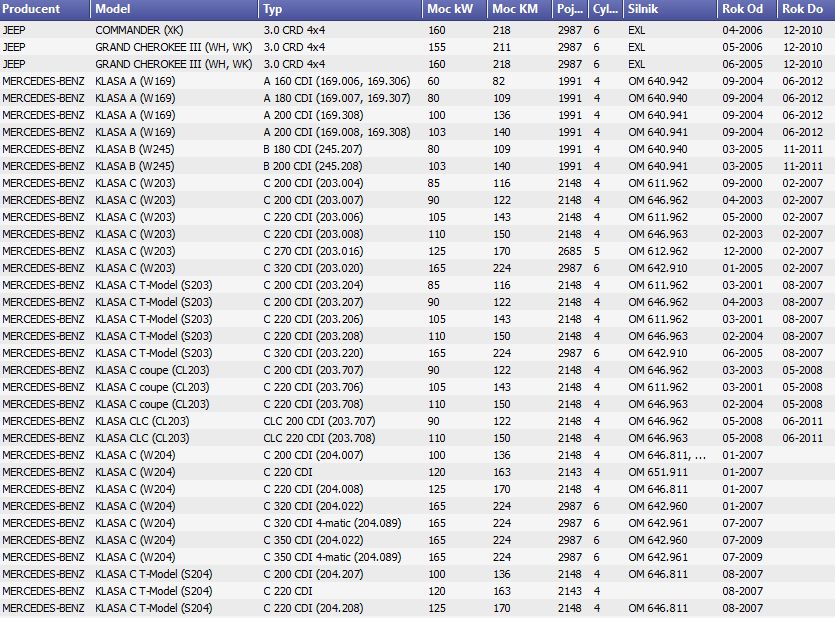Select C 220 CDI (204.008) type cell

coord(313,490)
